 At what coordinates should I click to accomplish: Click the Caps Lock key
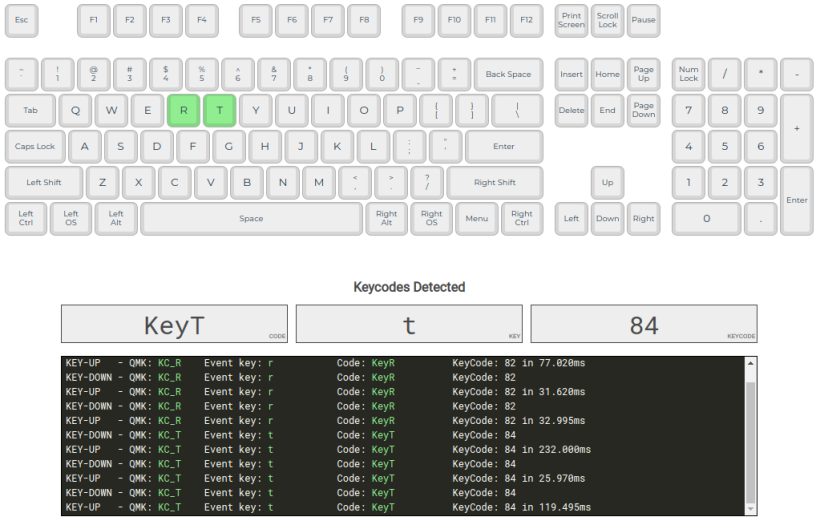click(35, 146)
